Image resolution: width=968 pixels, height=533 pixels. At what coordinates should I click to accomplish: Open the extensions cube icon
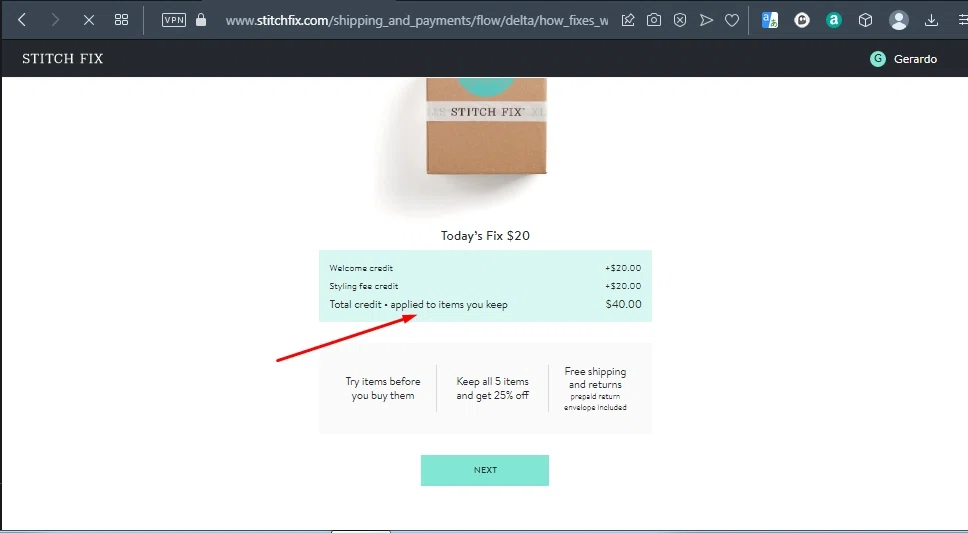click(x=866, y=20)
